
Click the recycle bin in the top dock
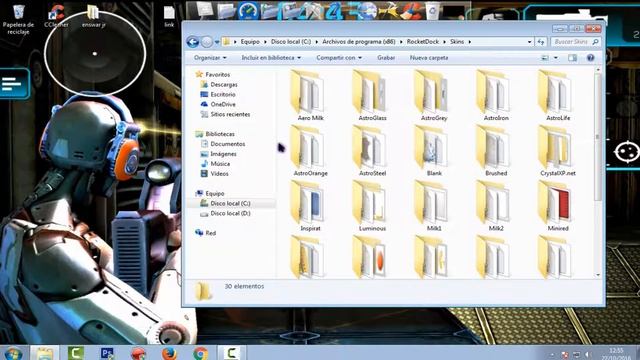(433, 11)
